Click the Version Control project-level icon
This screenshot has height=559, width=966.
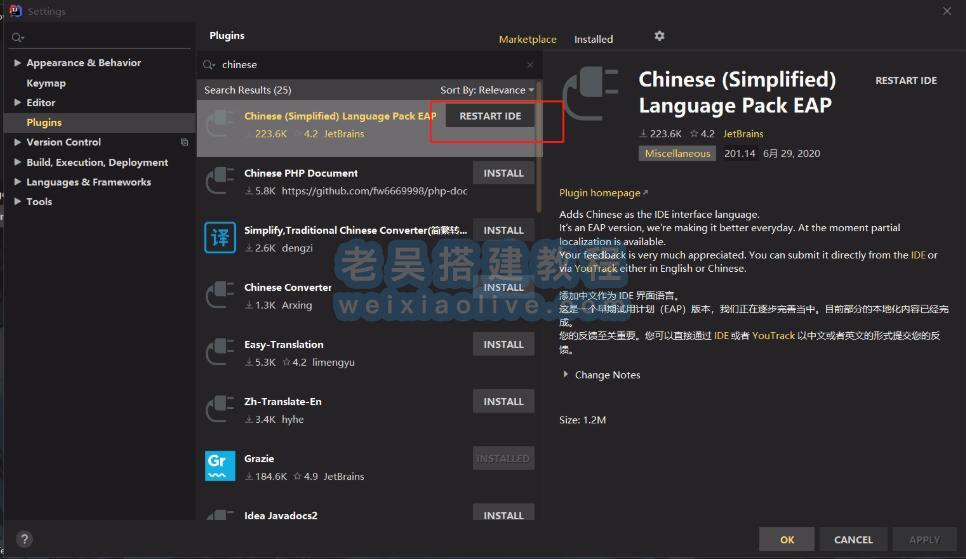[184, 142]
